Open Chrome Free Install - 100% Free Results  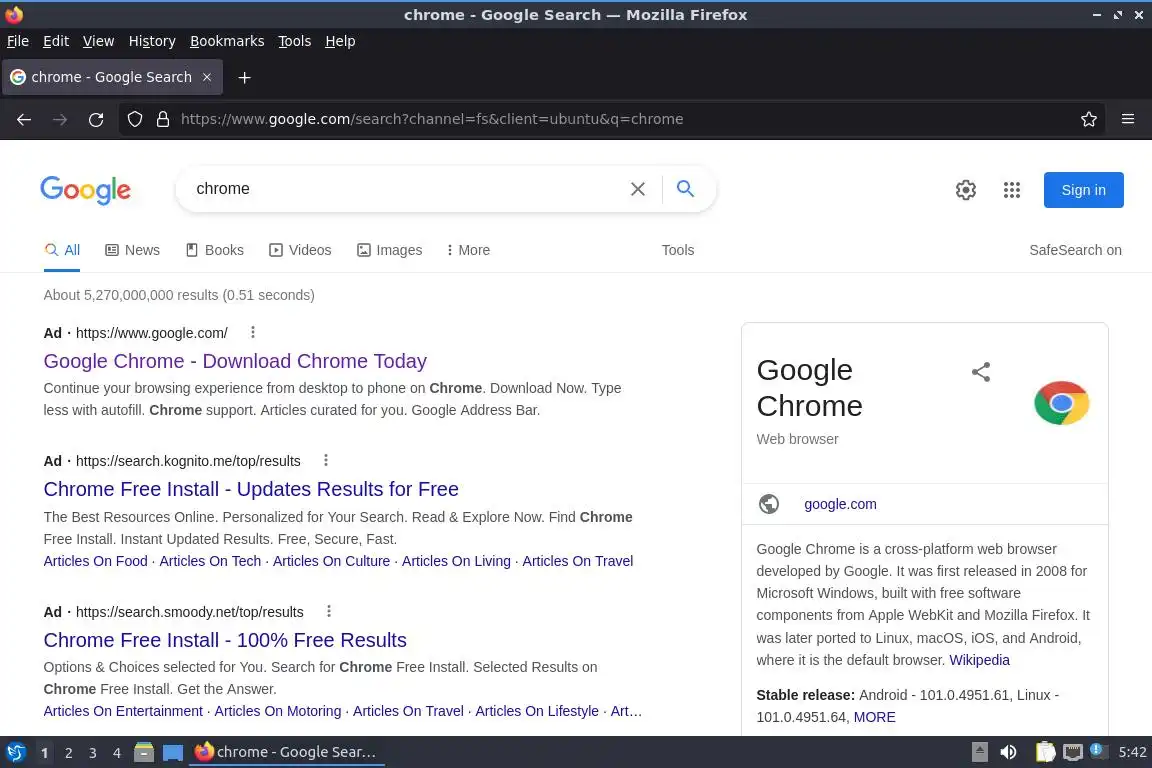click(225, 639)
